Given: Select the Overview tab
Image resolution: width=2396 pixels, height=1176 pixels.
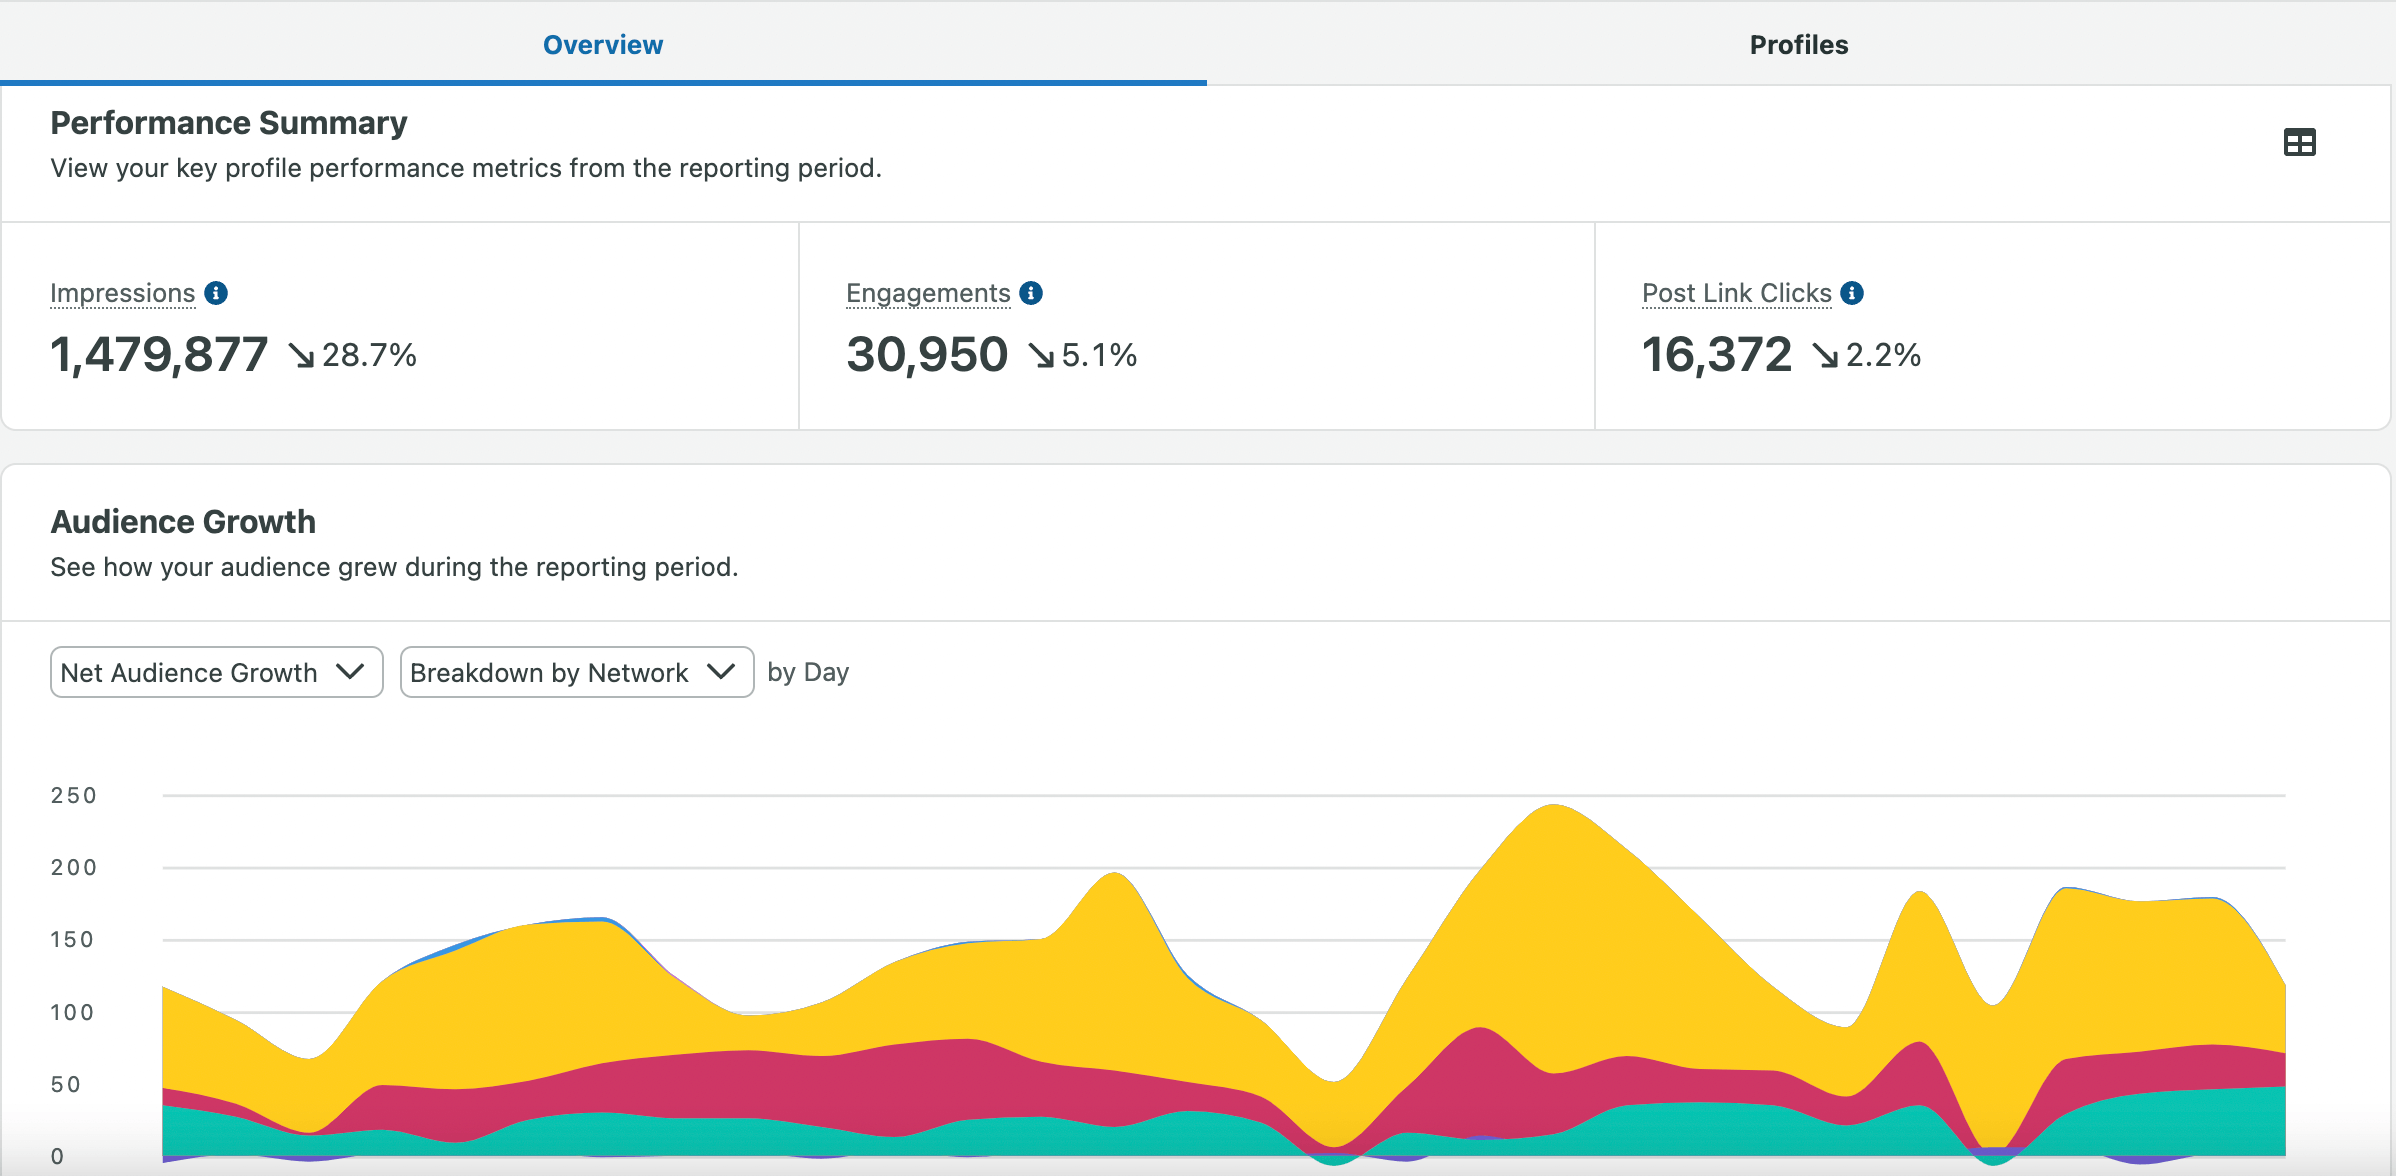Looking at the screenshot, I should click(602, 44).
